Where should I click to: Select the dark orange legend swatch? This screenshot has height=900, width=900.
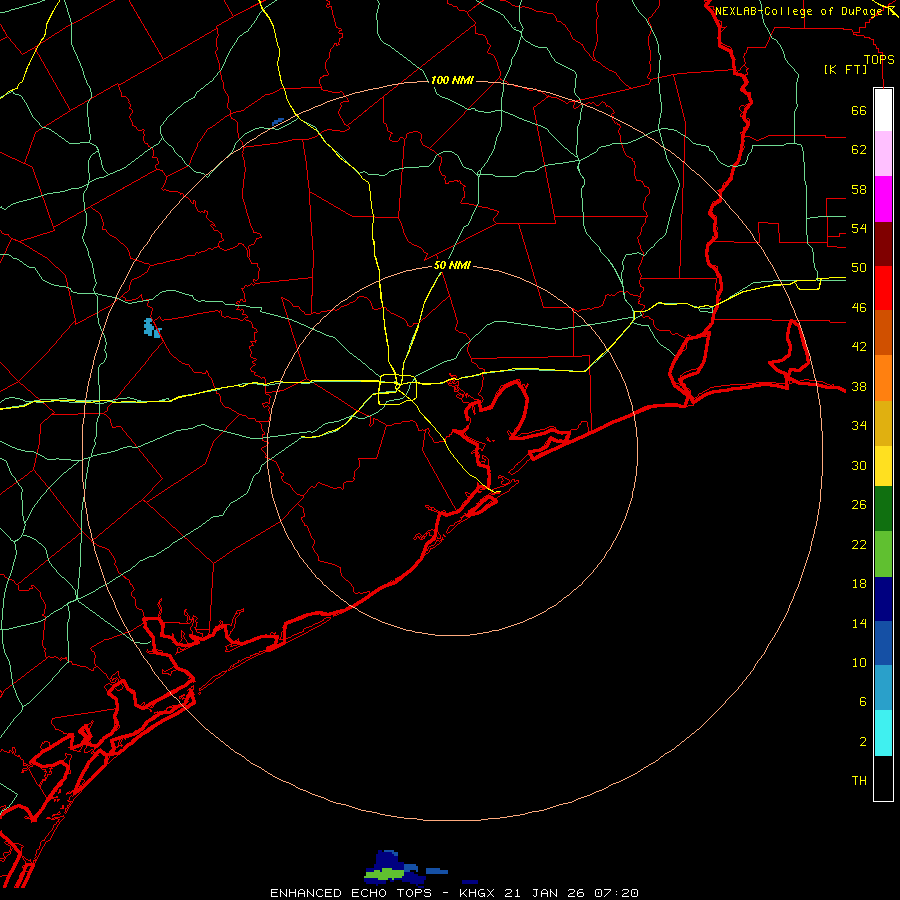tap(883, 332)
